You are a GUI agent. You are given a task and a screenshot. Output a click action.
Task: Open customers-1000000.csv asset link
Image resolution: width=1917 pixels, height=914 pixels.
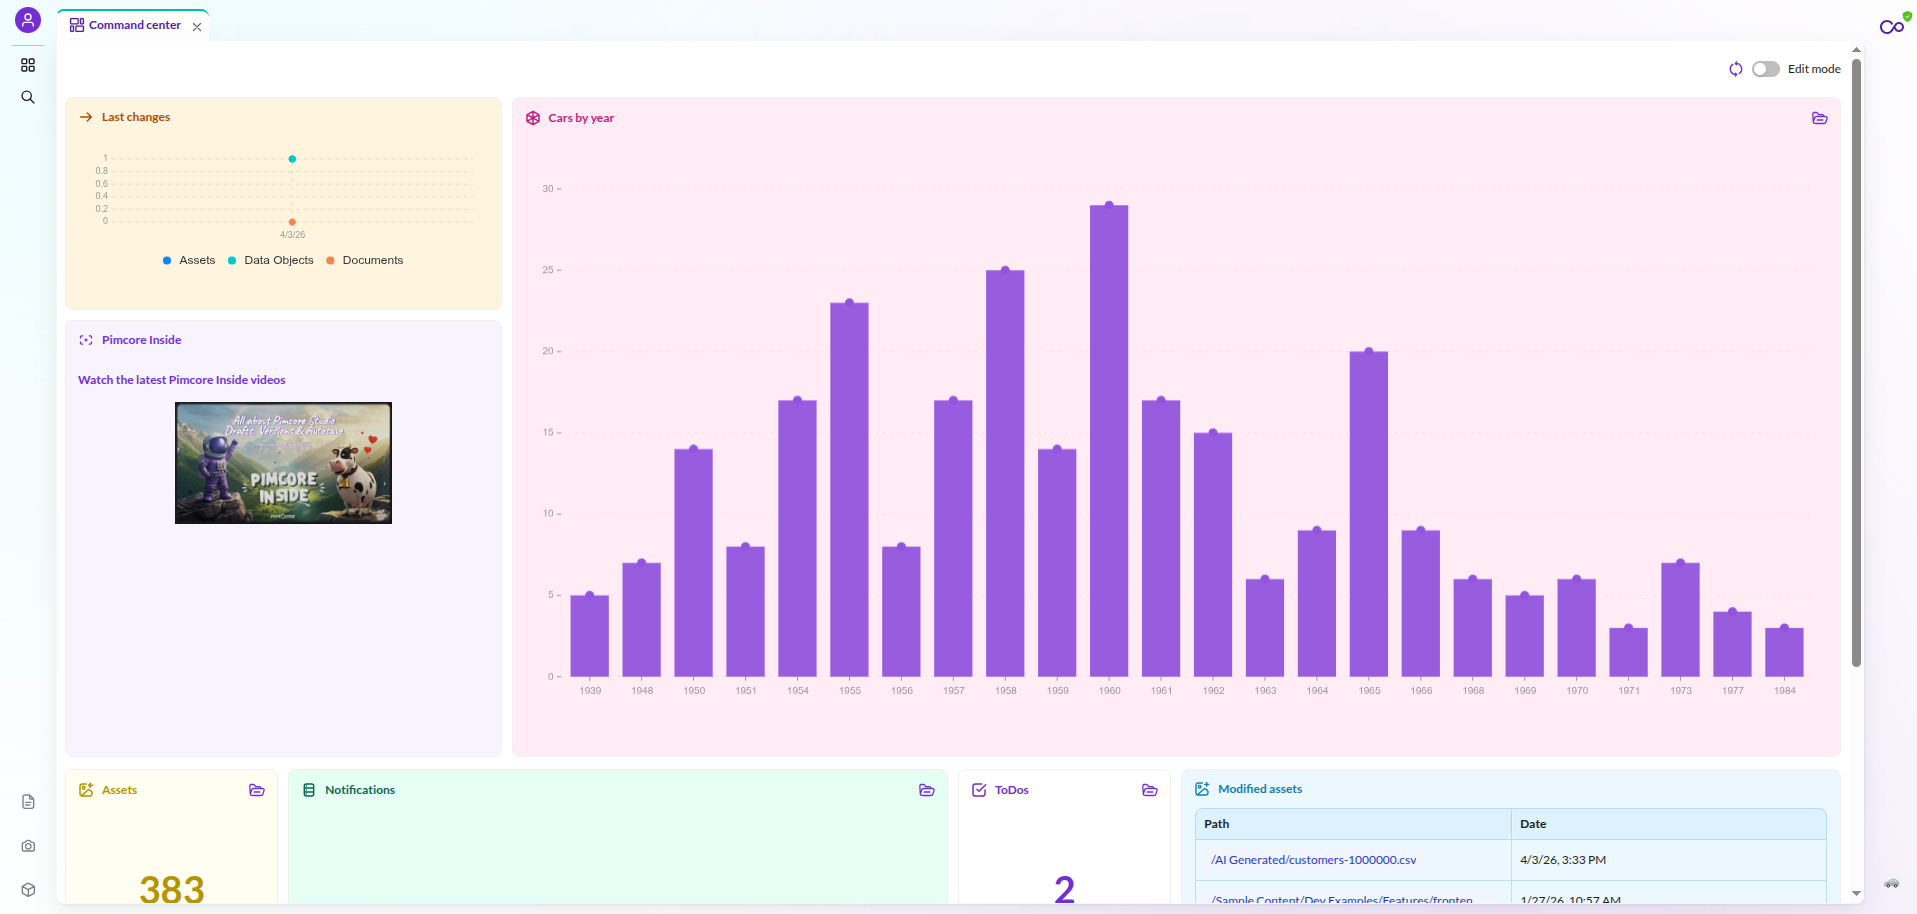pos(1313,860)
